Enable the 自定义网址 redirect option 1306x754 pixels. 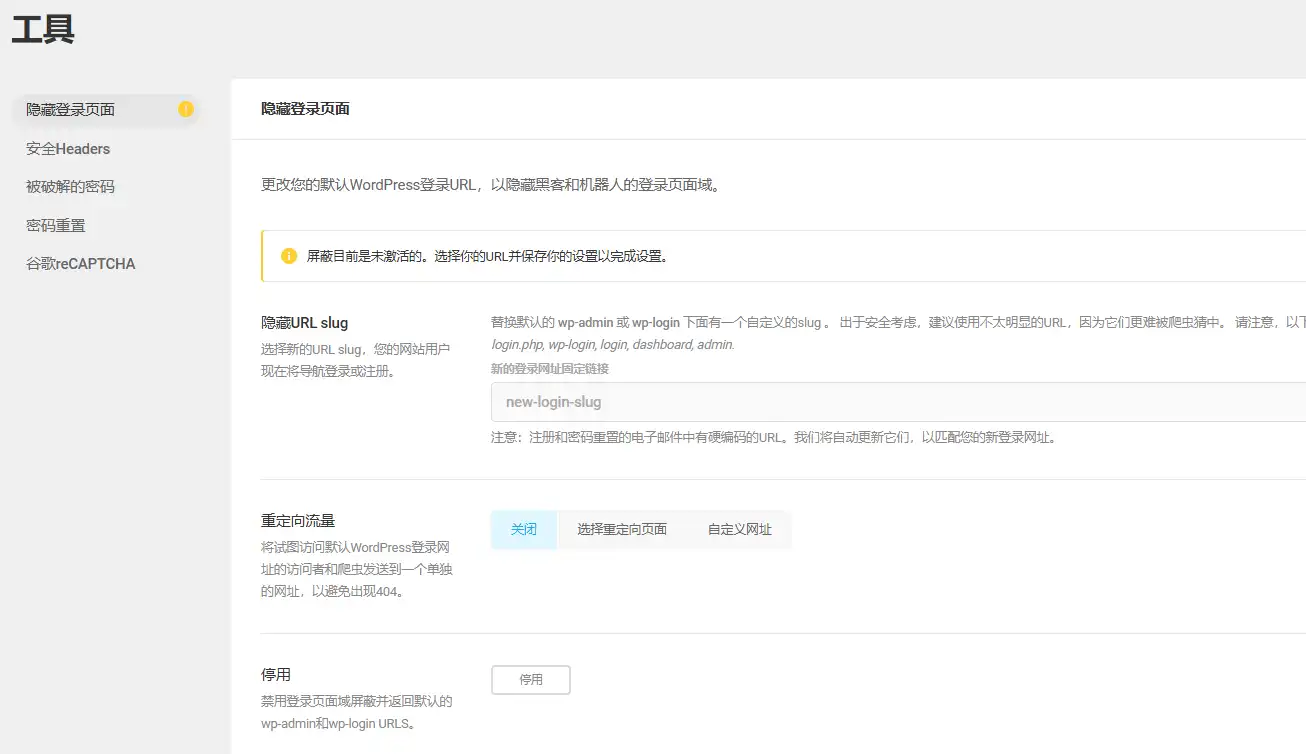pyautogui.click(x=740, y=529)
